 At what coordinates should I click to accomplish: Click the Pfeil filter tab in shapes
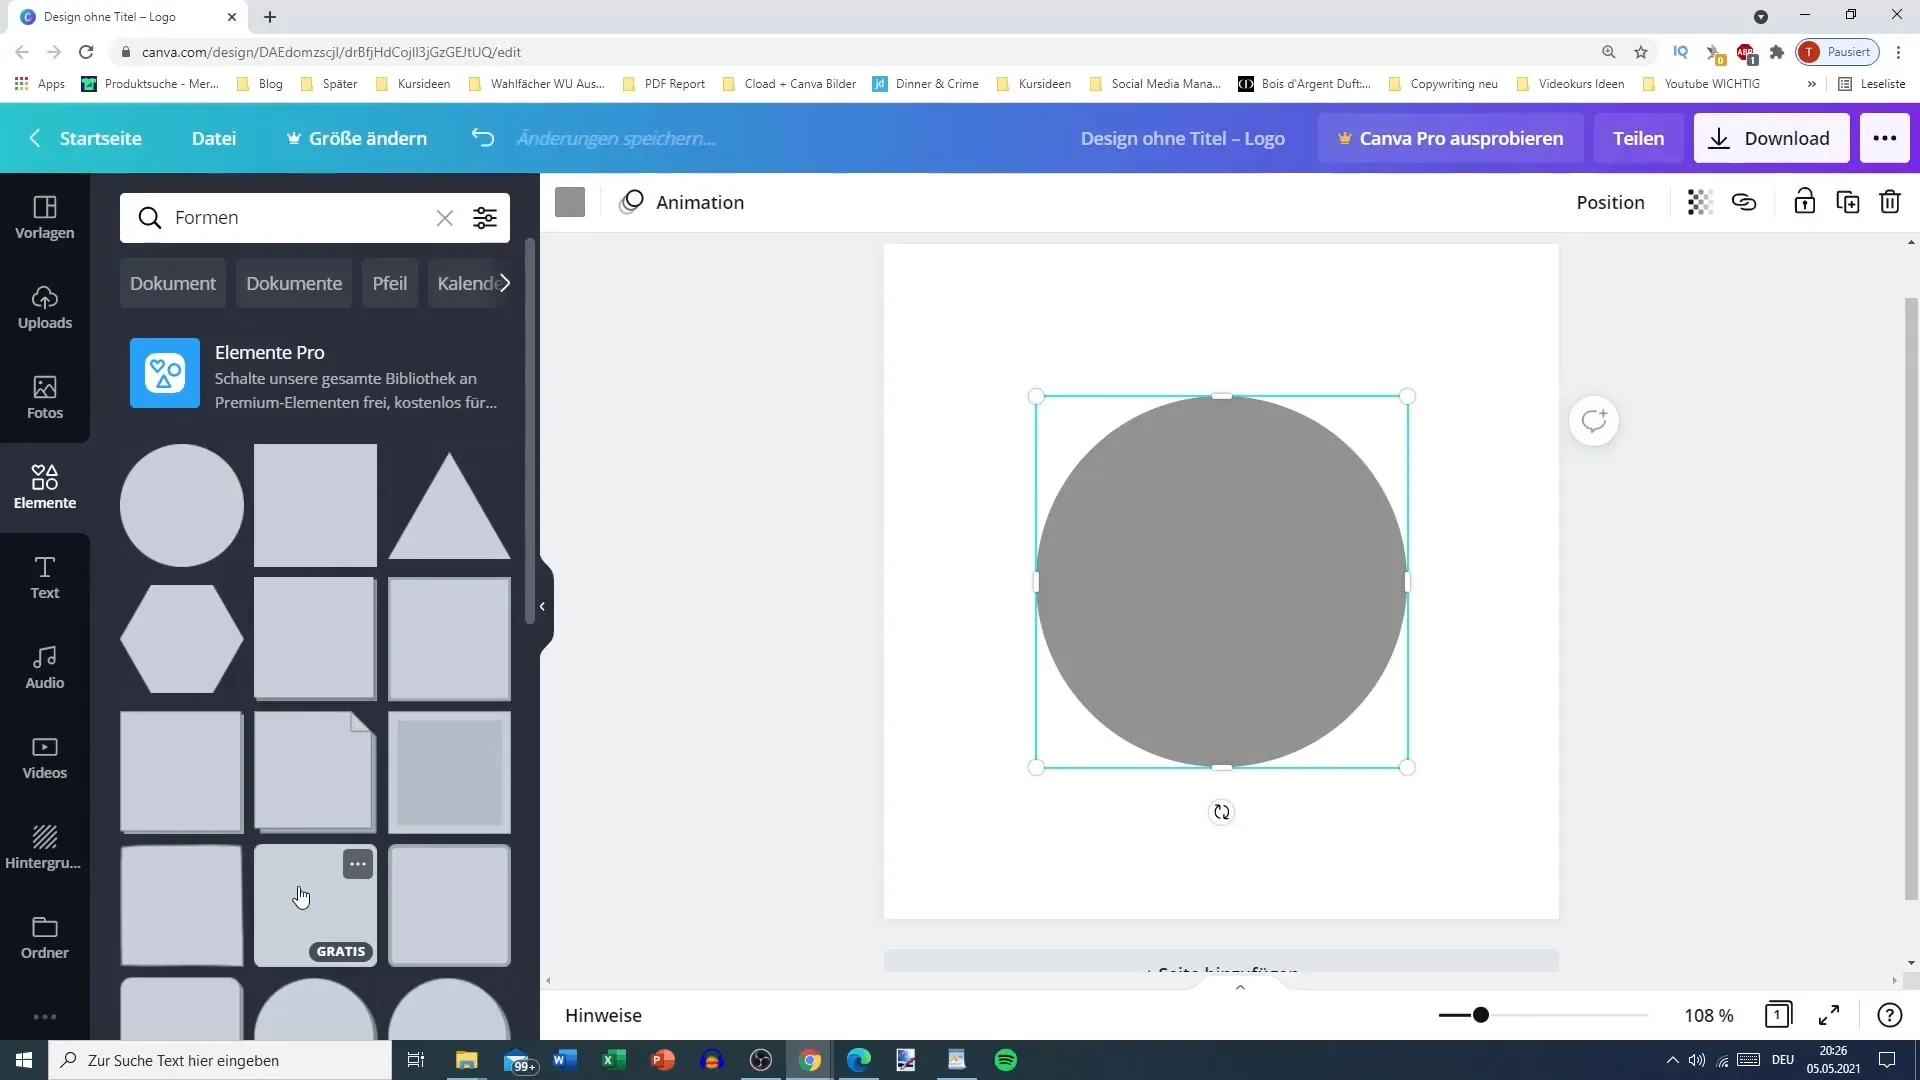point(390,284)
